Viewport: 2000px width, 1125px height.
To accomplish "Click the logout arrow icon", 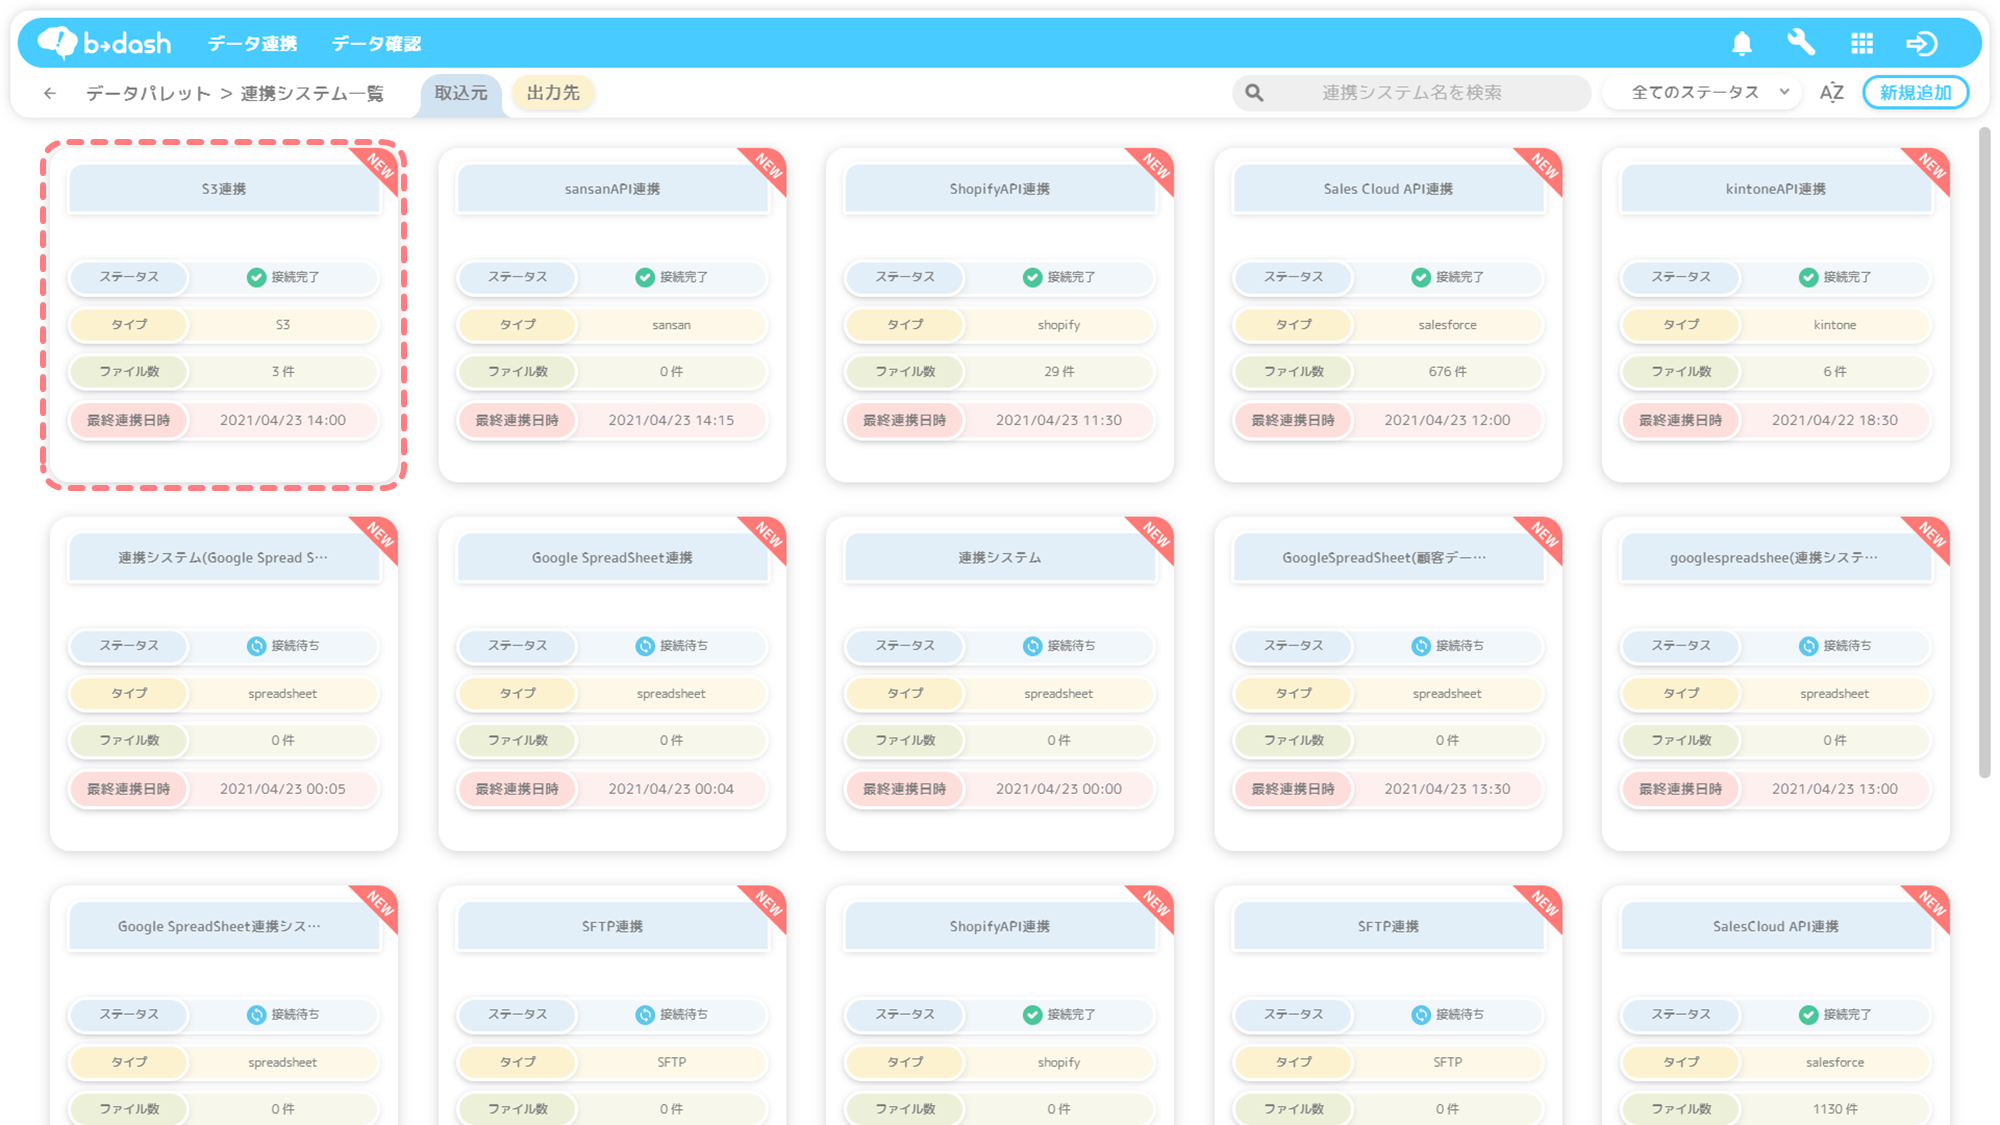I will click(1922, 43).
